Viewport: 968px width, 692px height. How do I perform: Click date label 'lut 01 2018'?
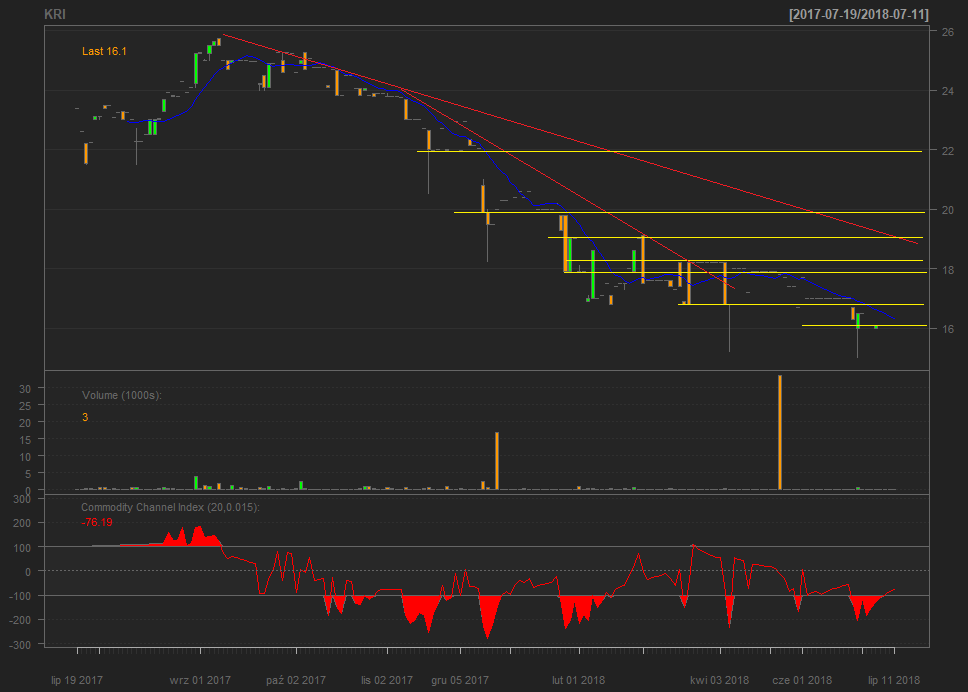[x=578, y=680]
